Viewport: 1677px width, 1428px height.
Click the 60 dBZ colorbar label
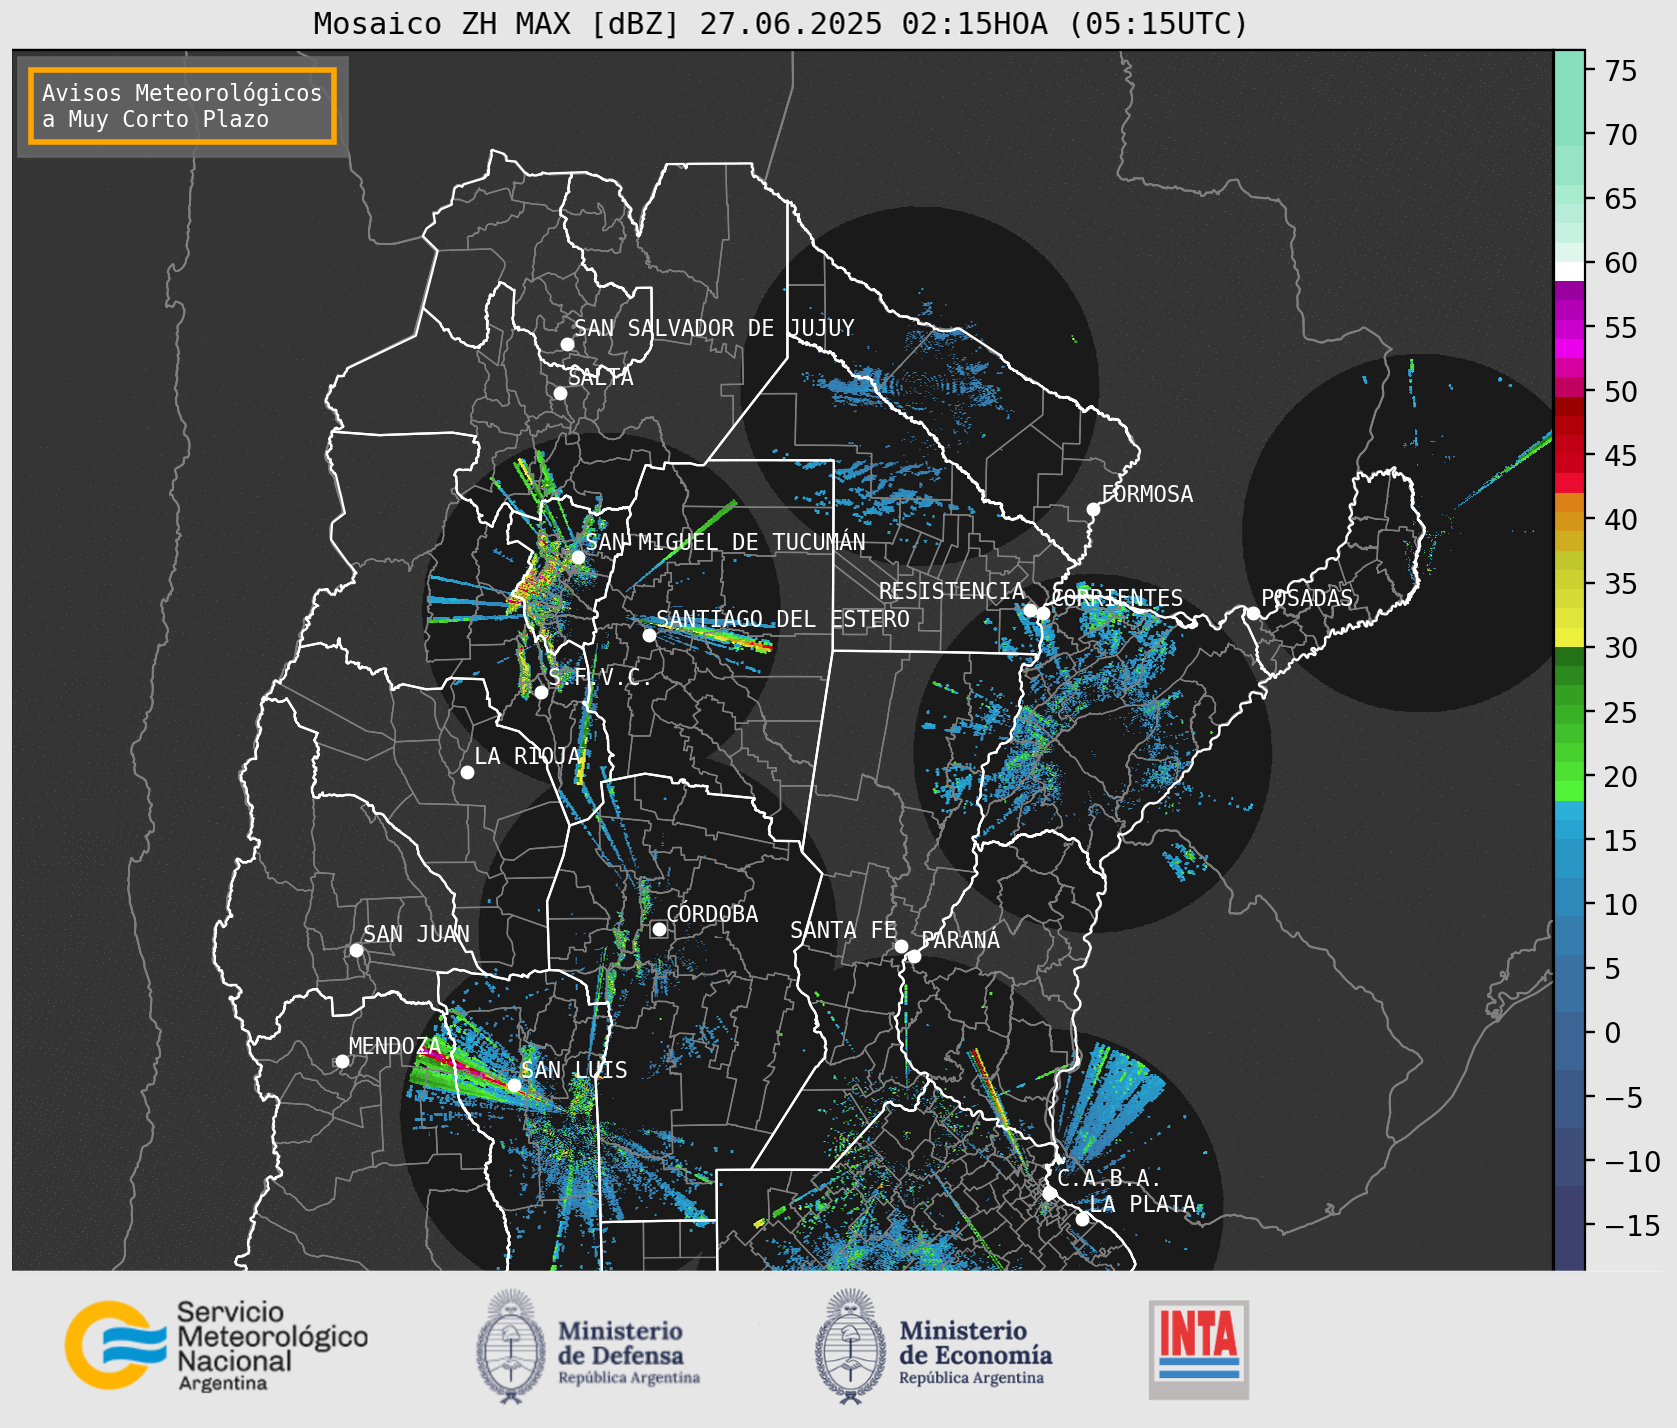click(1621, 263)
